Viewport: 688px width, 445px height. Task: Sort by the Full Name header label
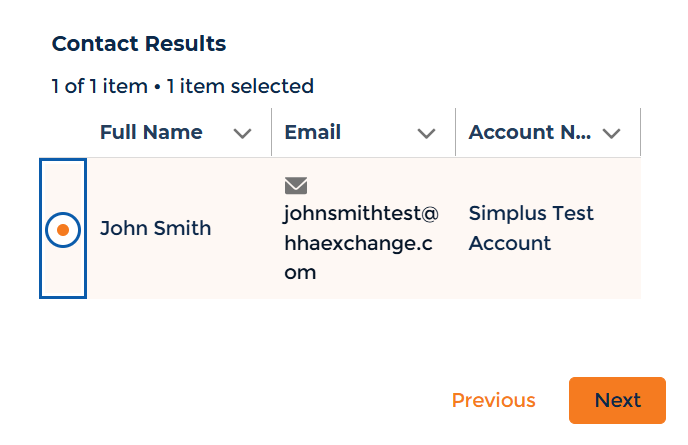click(x=151, y=132)
